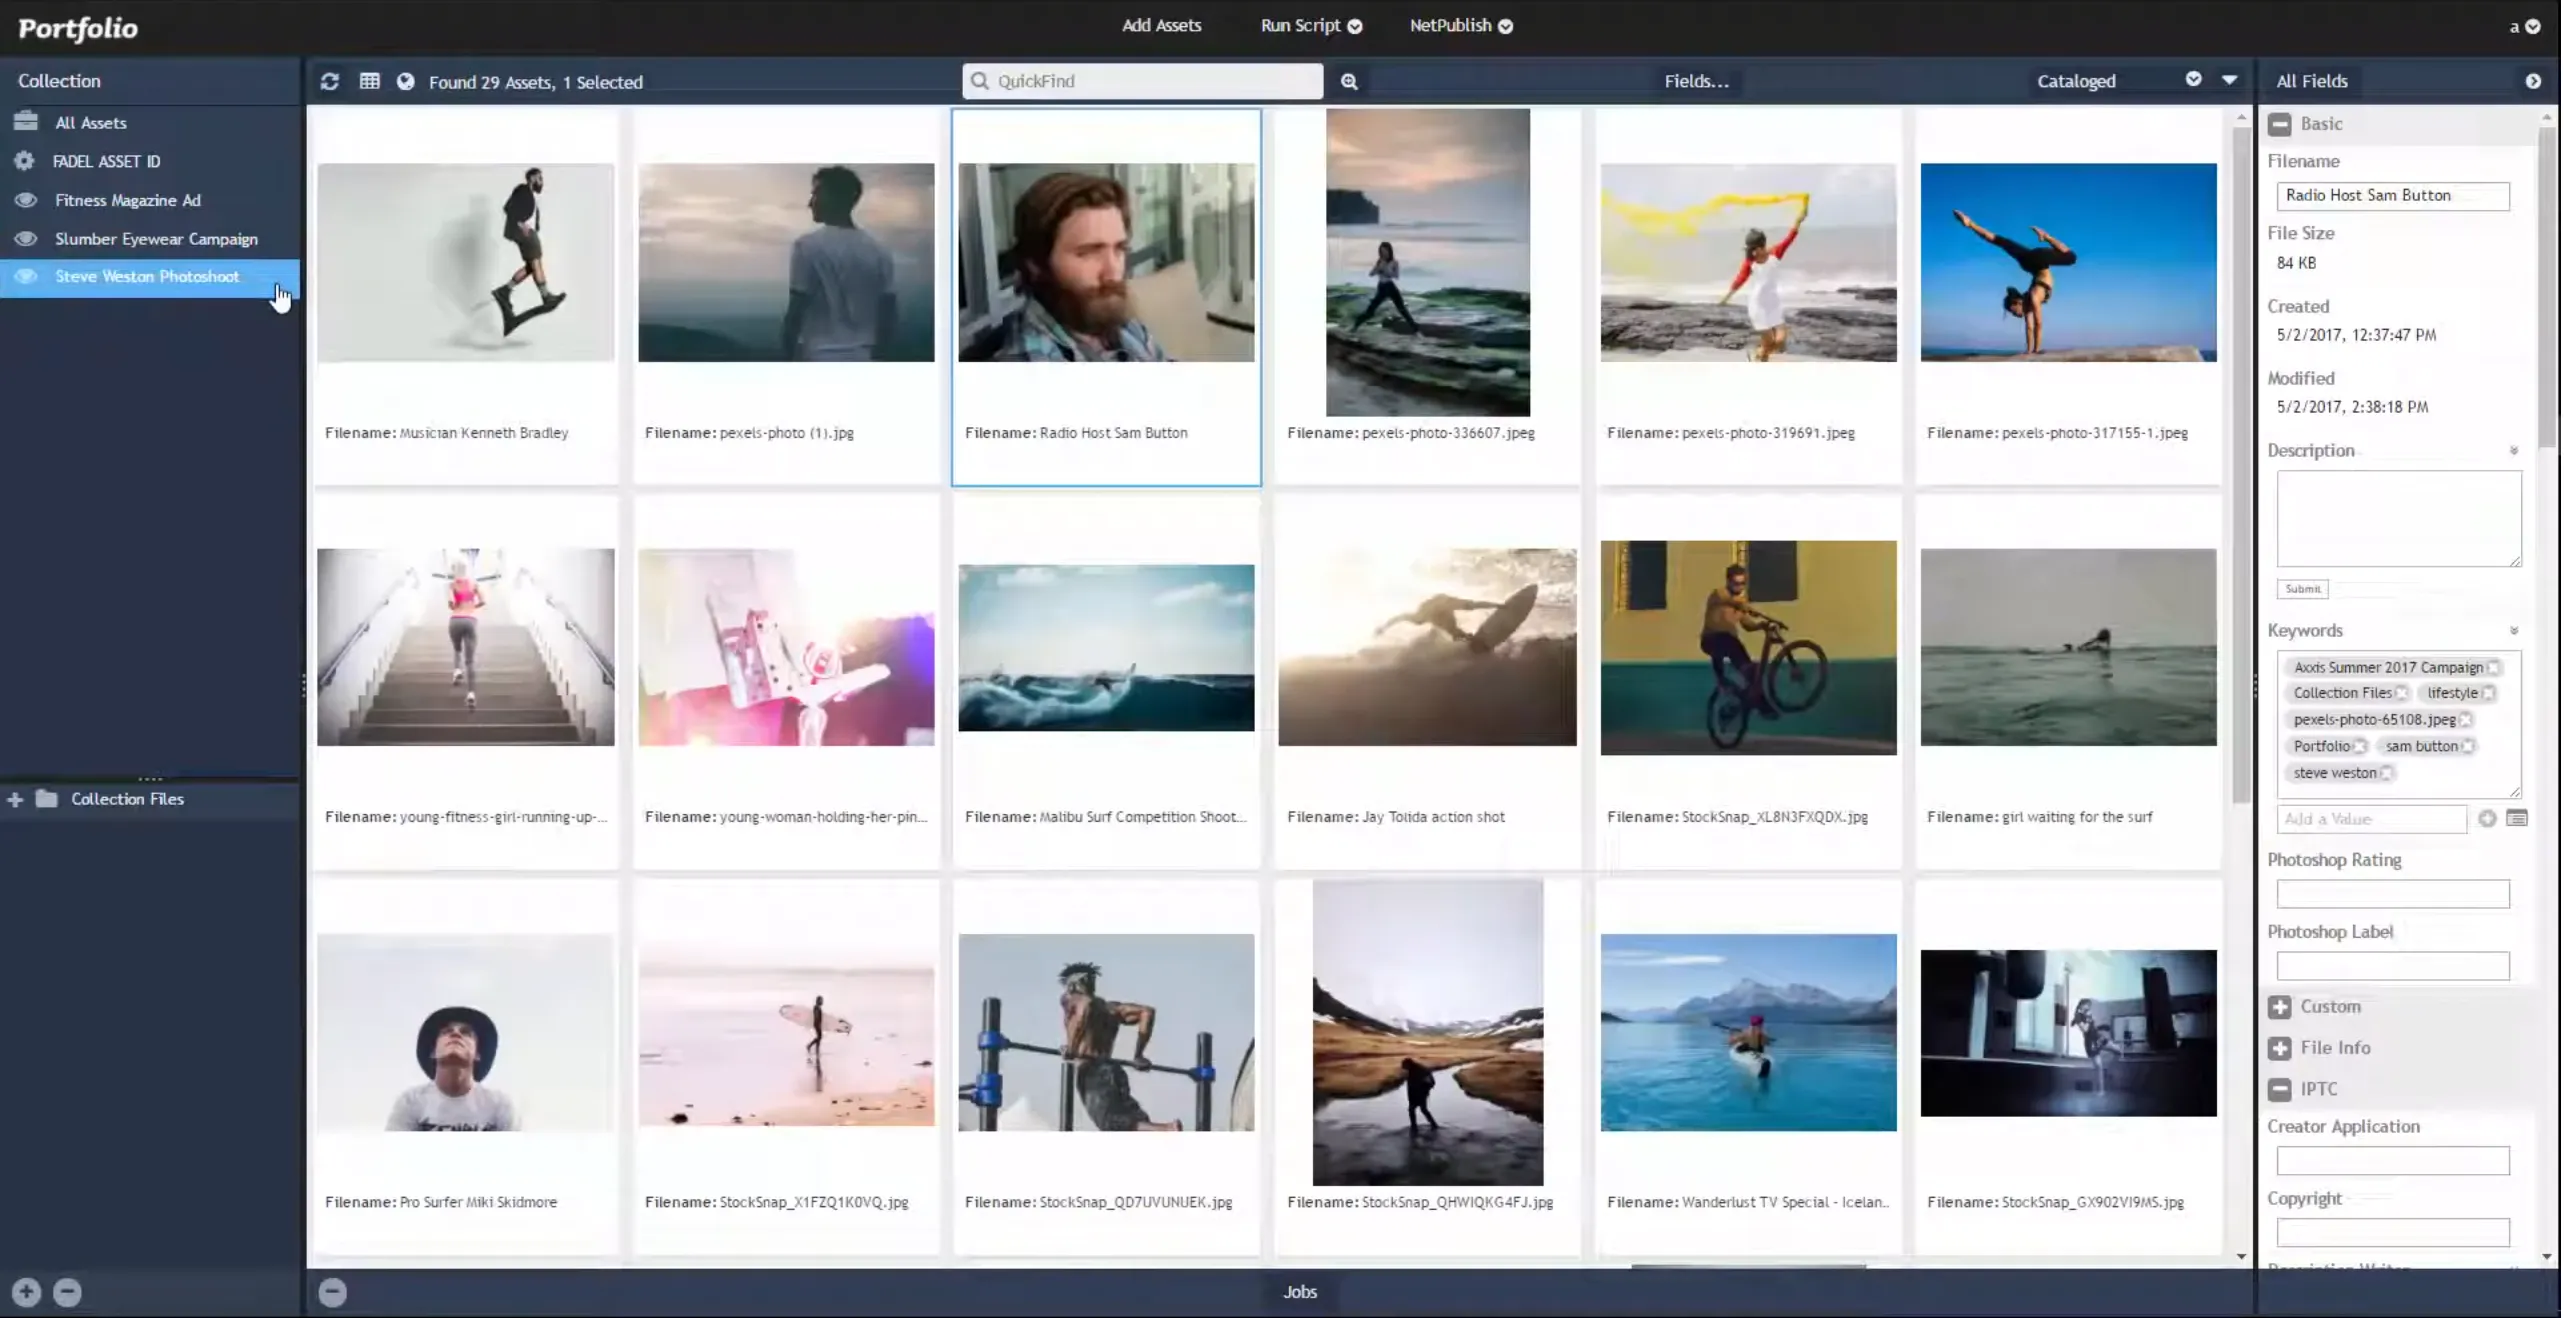Image resolution: width=2564 pixels, height=1318 pixels.
Task: Click the arrow icon next to All Fields
Action: [x=2533, y=81]
